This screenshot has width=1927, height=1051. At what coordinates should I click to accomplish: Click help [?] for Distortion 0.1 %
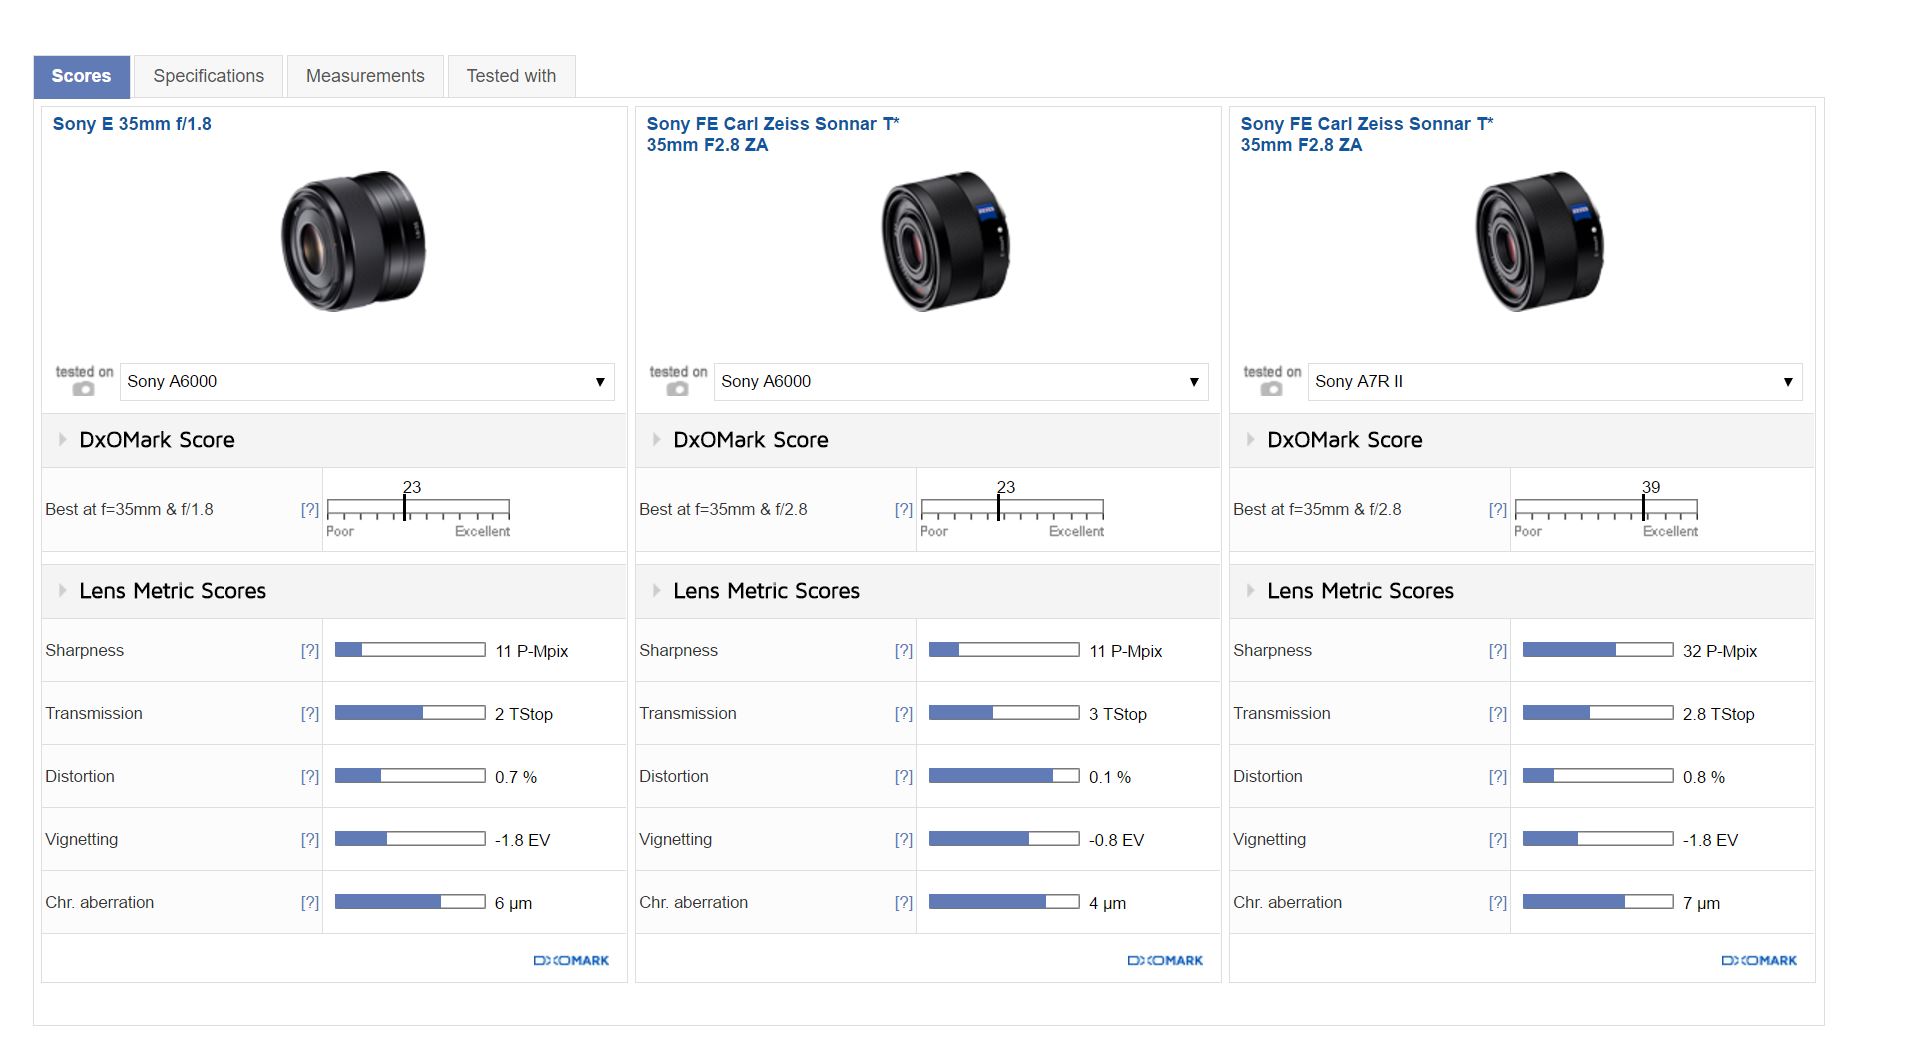point(904,776)
